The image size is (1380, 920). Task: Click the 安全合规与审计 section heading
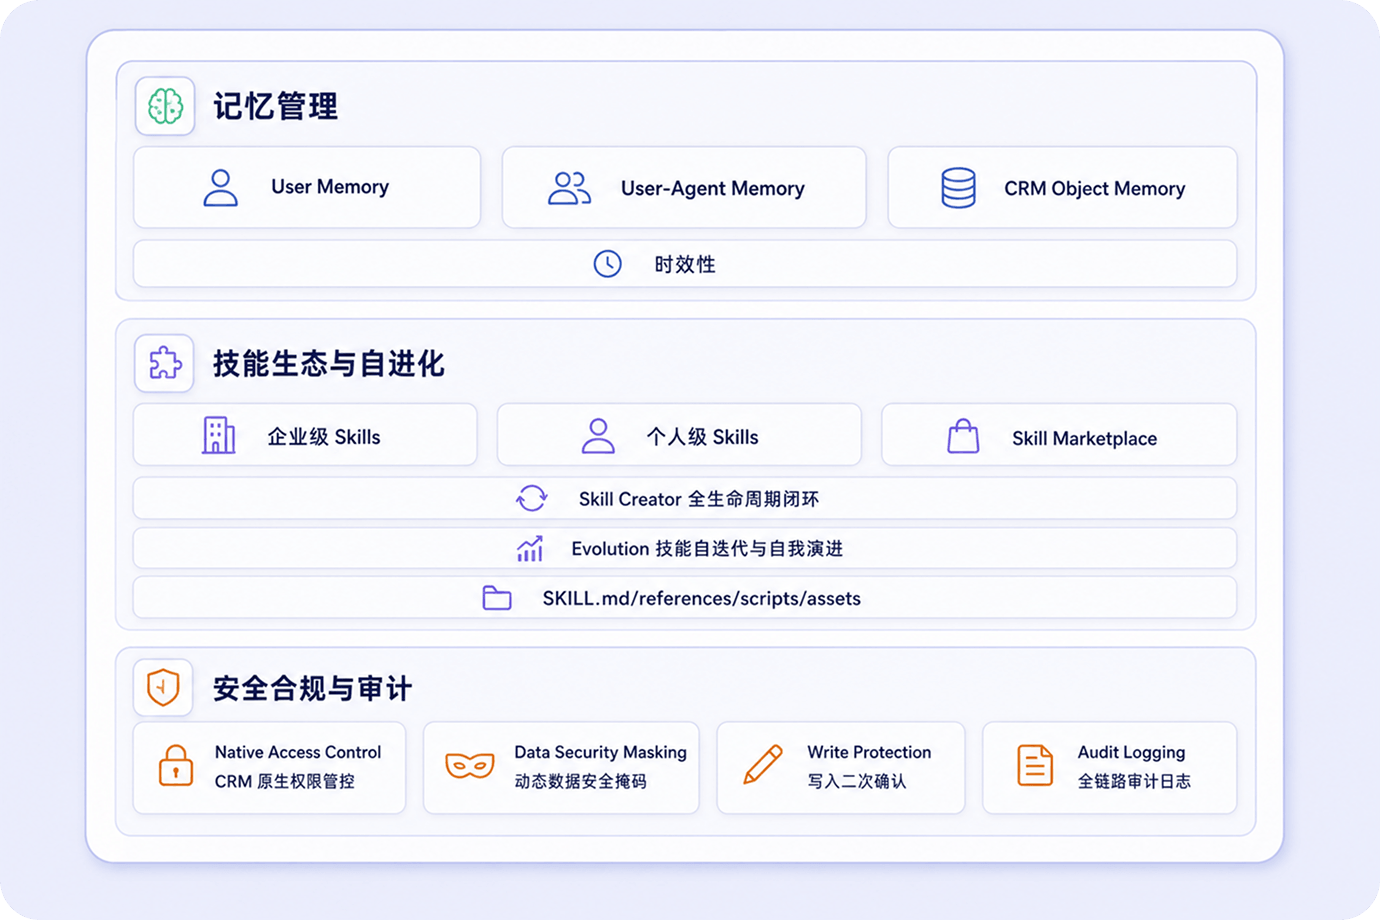[312, 688]
